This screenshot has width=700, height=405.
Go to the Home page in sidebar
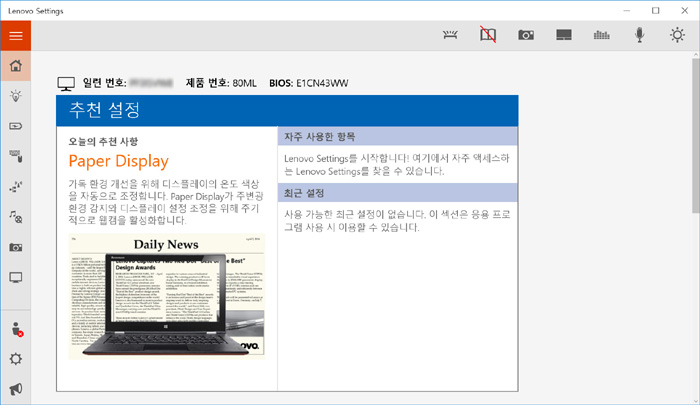click(16, 66)
